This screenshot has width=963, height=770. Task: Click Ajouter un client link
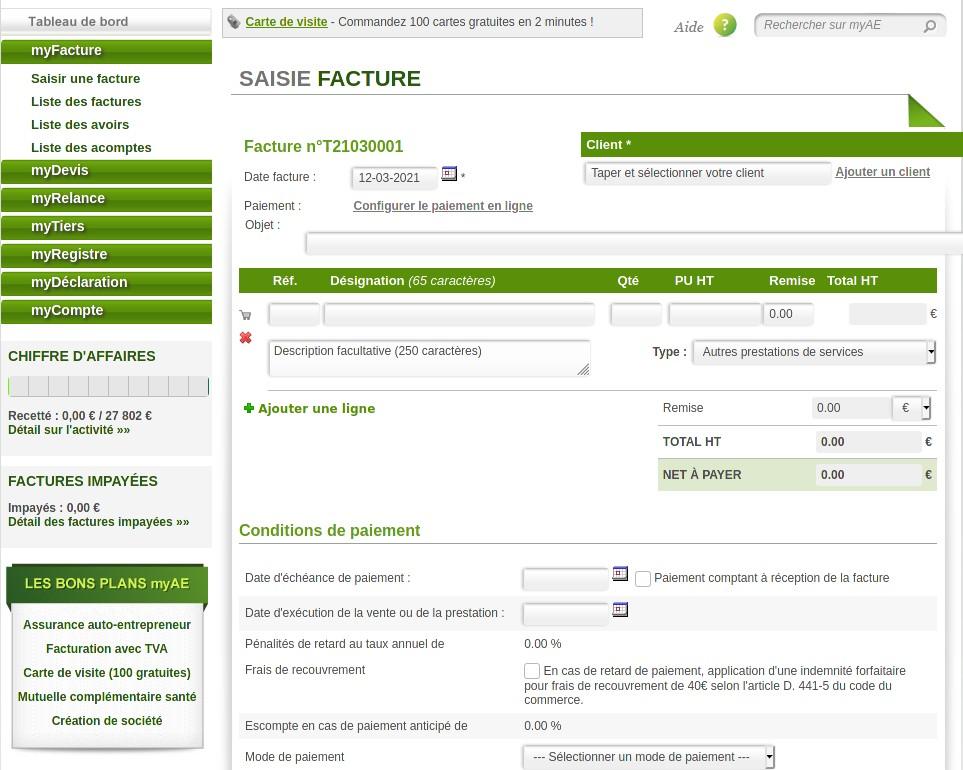pos(883,172)
